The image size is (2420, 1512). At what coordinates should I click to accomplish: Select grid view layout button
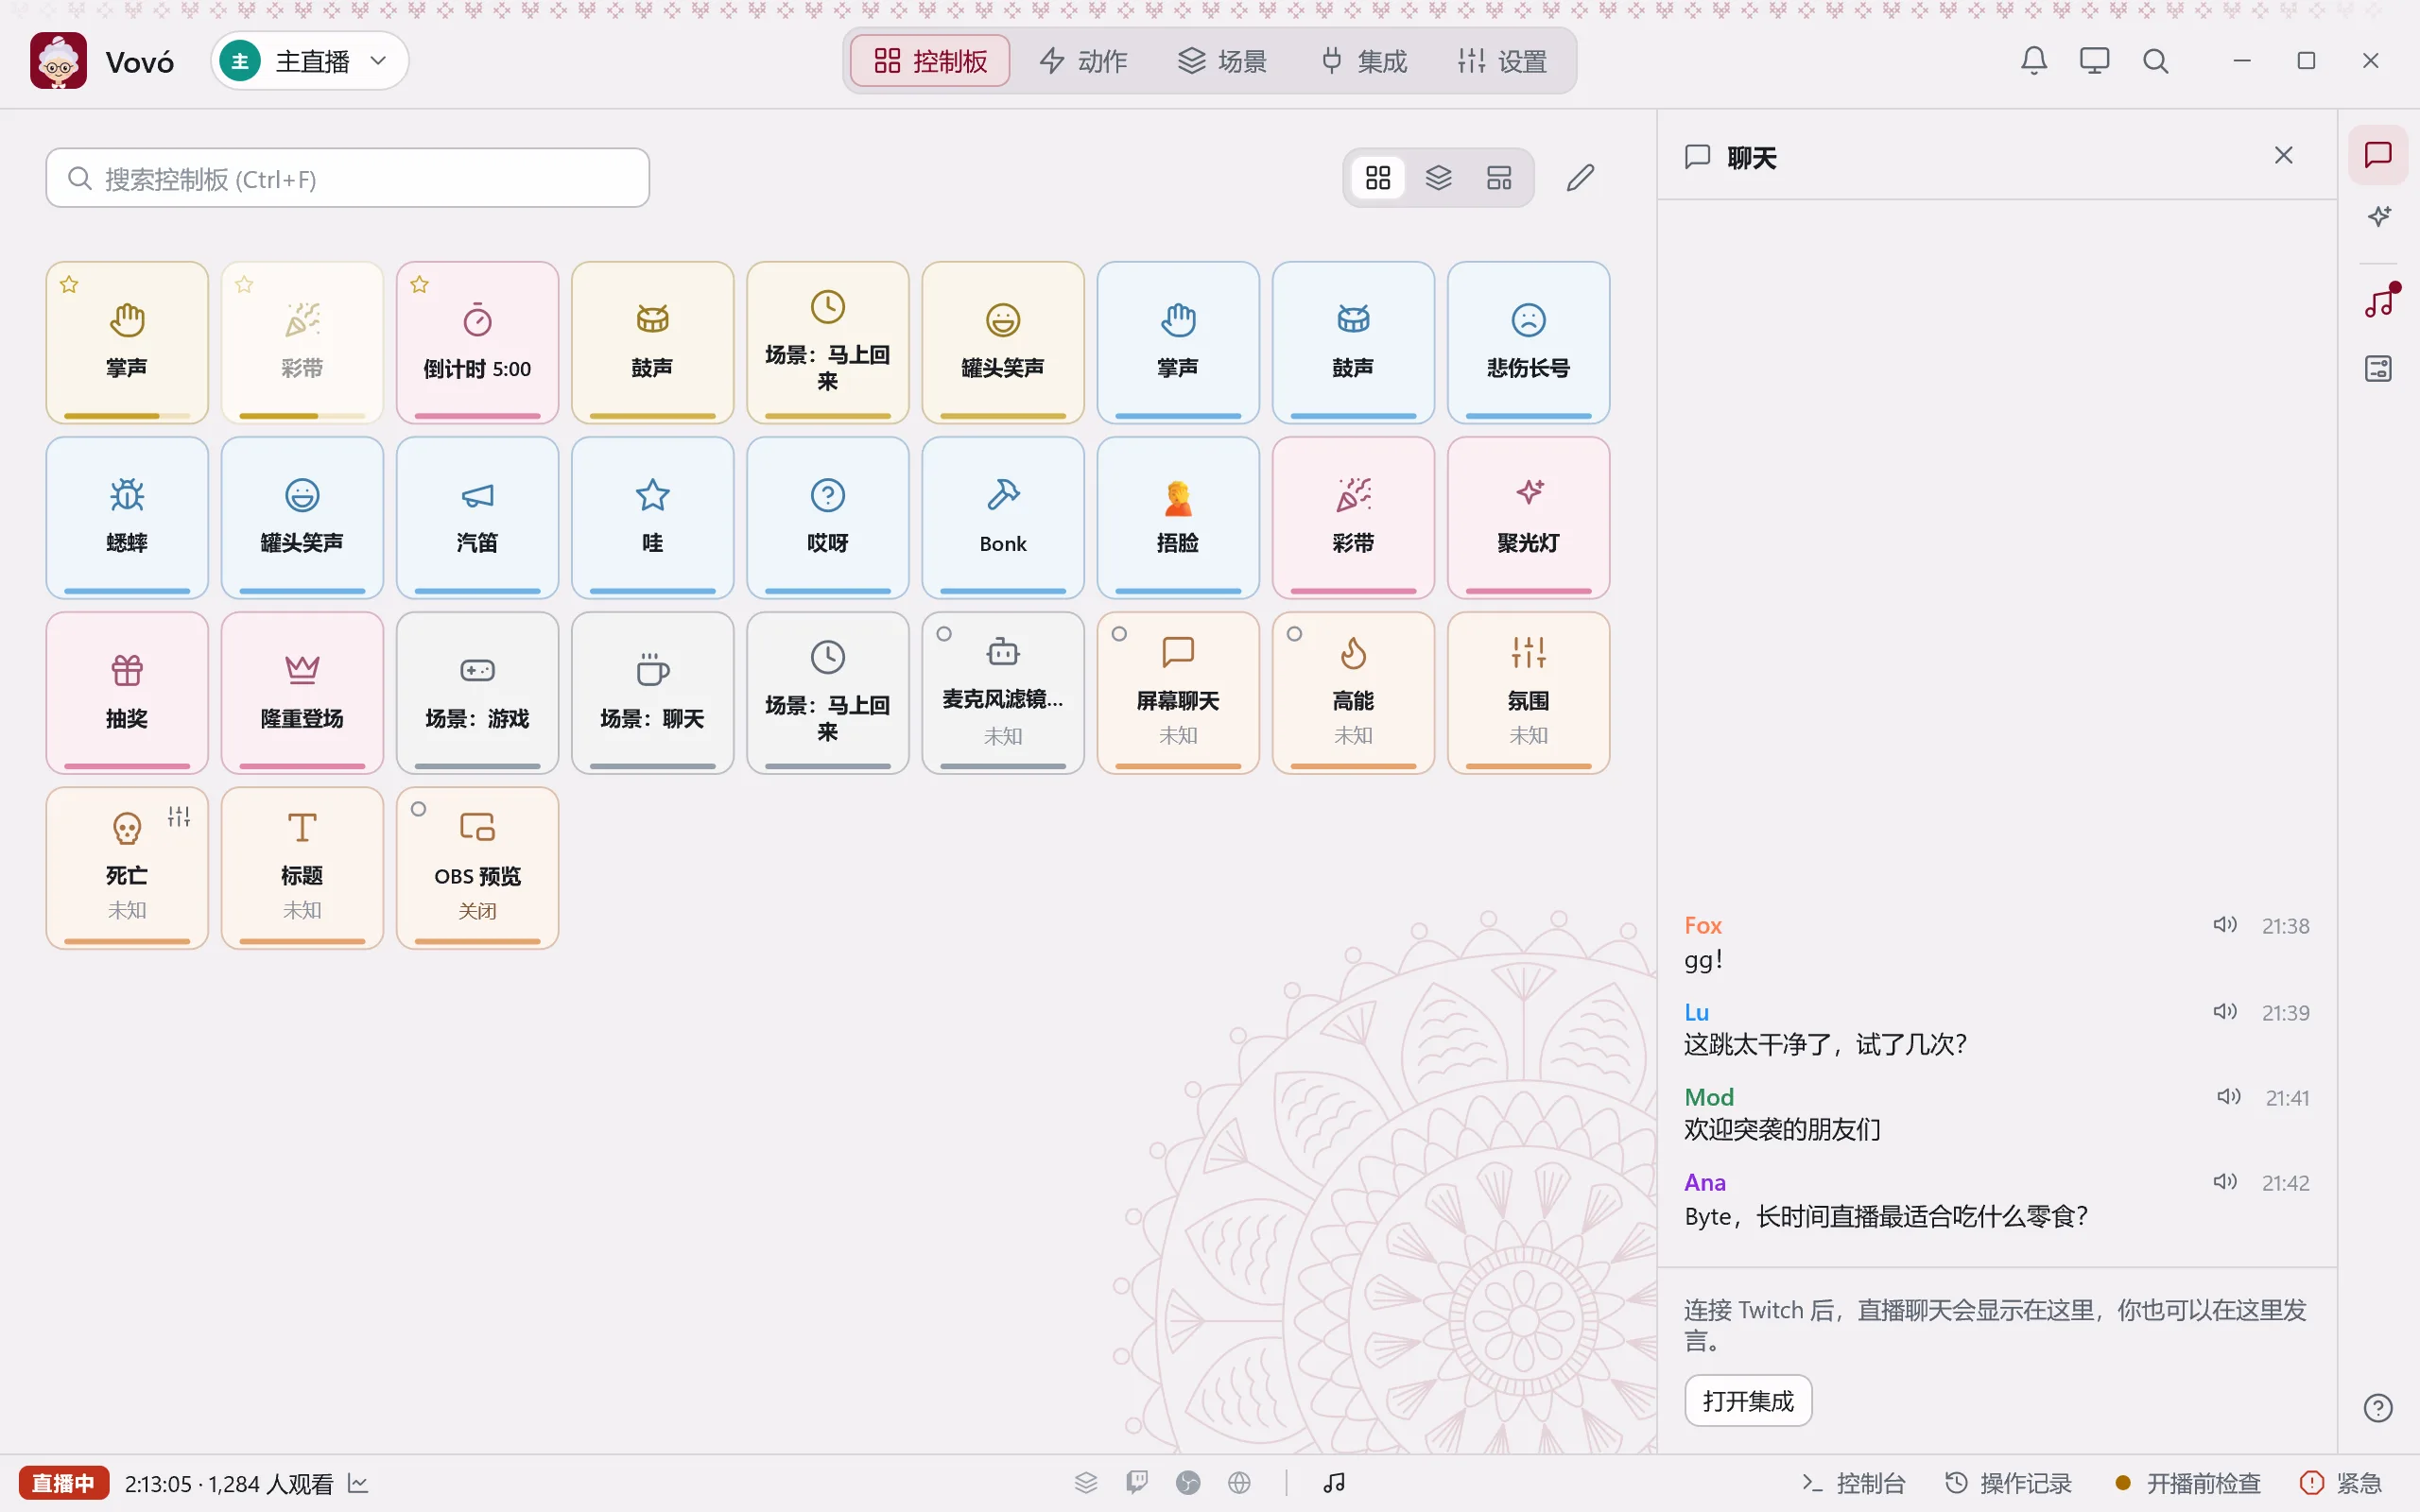(1378, 178)
